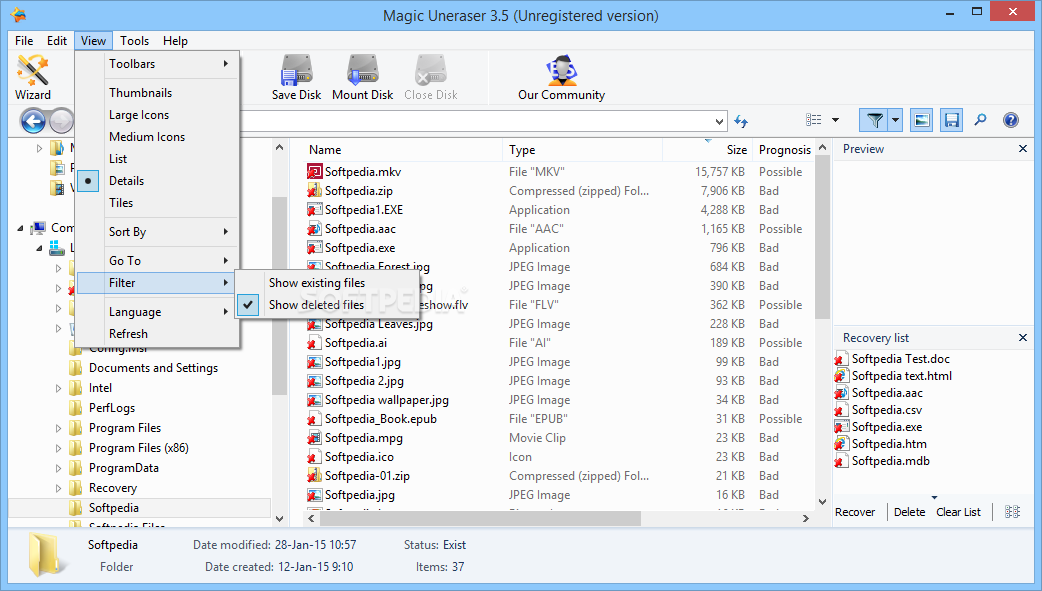Go back with the blue back arrow

33,121
